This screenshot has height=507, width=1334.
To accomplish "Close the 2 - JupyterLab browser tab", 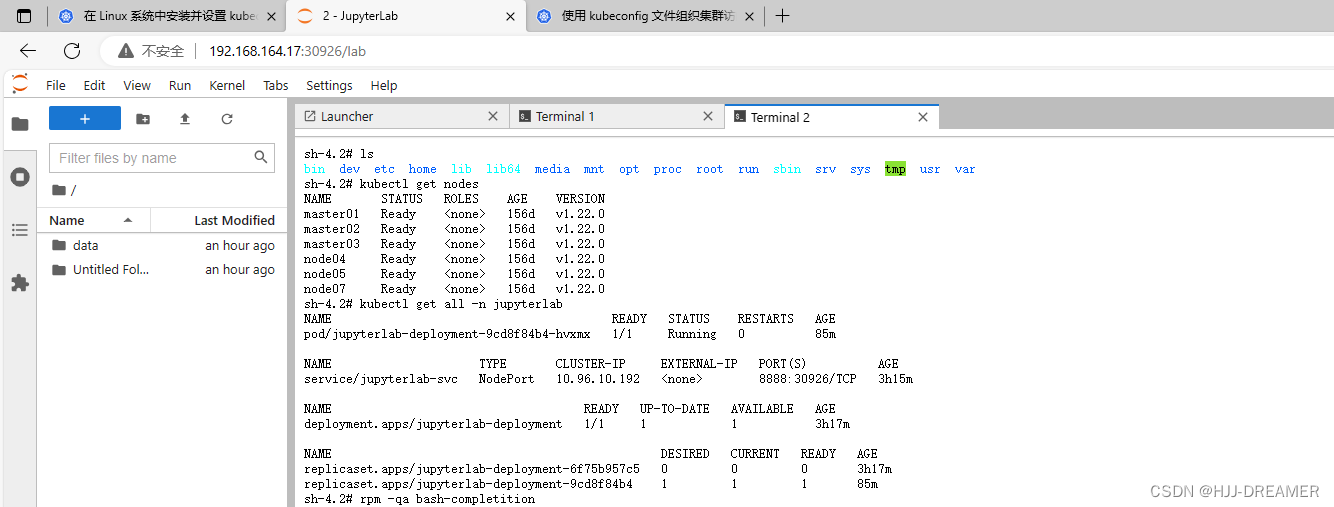I will [510, 16].
